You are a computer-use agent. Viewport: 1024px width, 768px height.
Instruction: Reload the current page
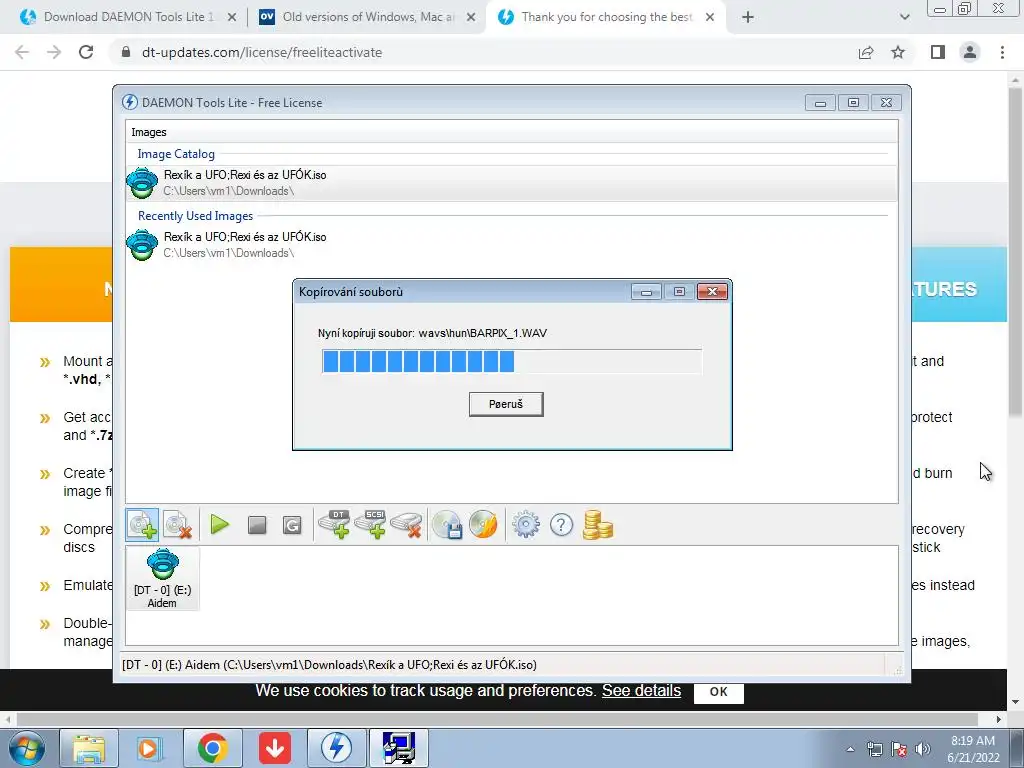pyautogui.click(x=86, y=52)
